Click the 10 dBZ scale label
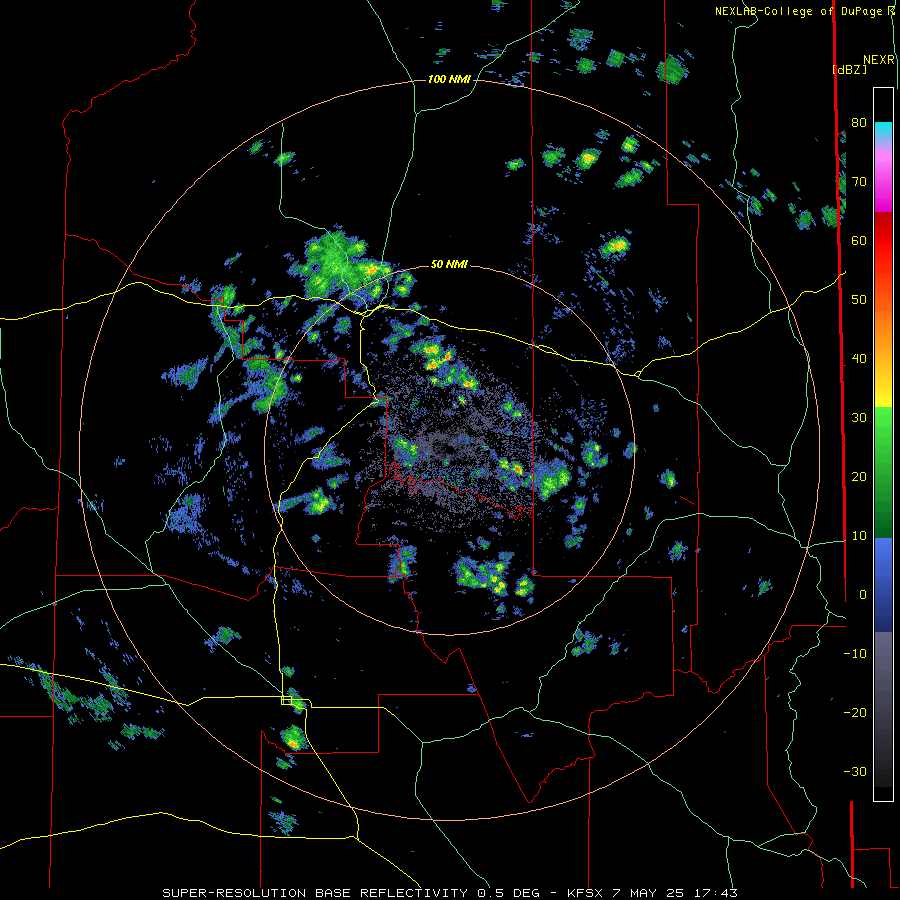 click(859, 536)
